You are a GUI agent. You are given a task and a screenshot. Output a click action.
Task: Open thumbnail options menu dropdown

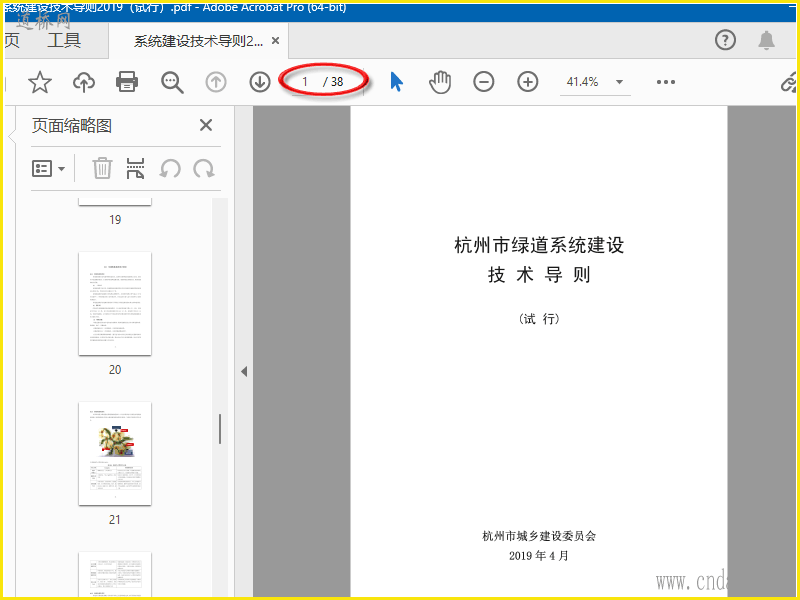pos(48,168)
